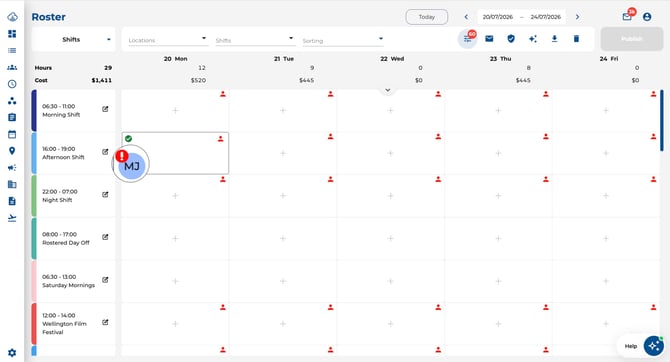Click the Morning Shift label

(61, 115)
